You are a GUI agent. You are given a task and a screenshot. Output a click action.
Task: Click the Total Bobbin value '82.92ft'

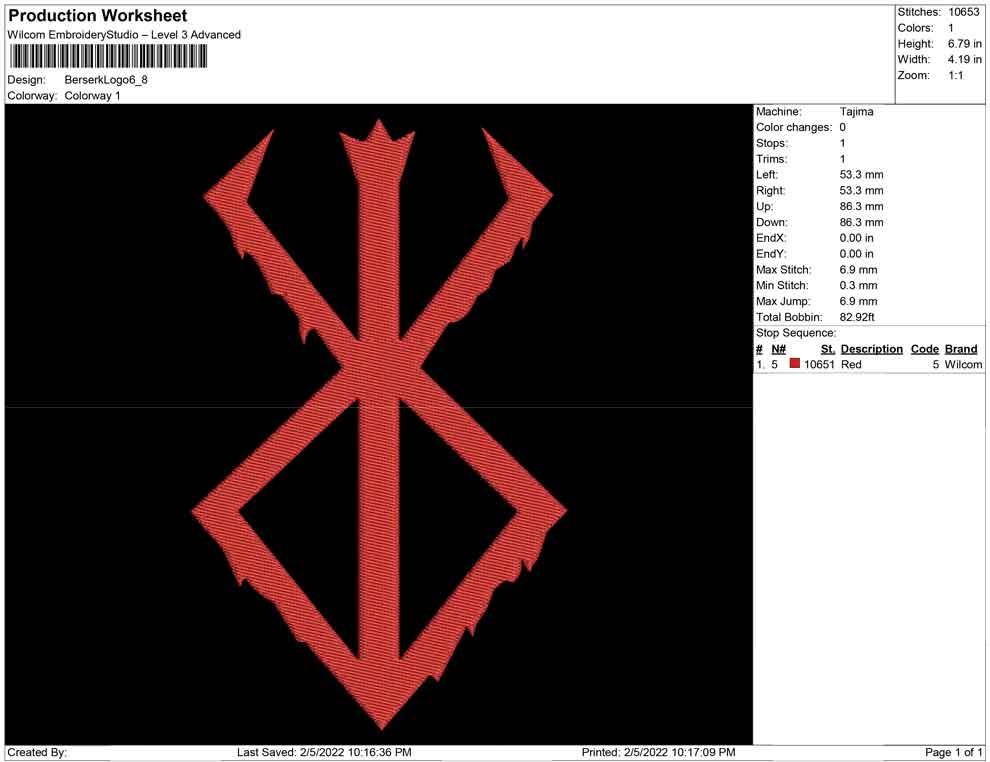(x=857, y=317)
